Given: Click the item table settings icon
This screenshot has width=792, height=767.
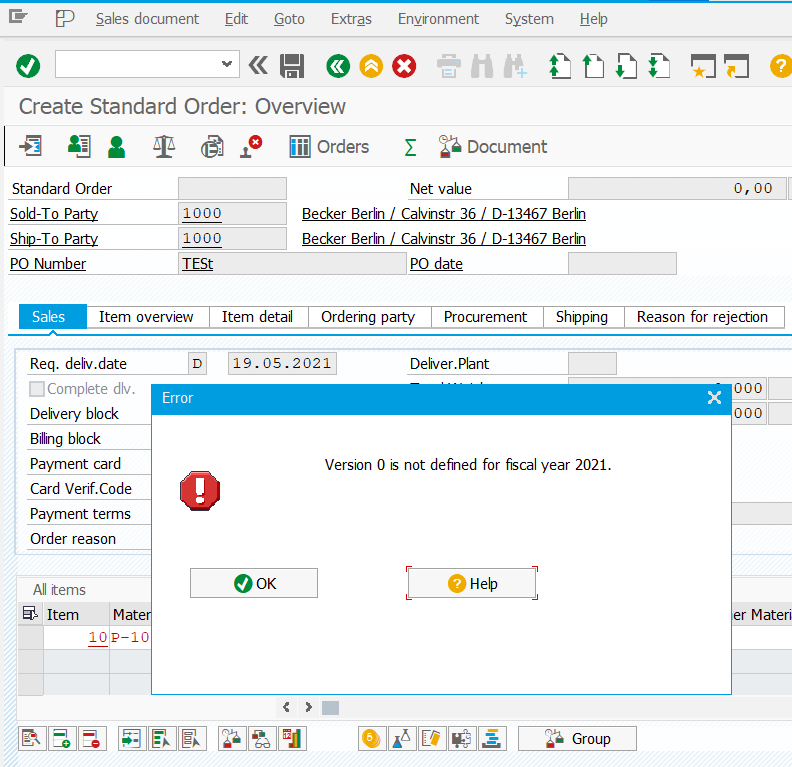Looking at the screenshot, I should tap(30, 613).
